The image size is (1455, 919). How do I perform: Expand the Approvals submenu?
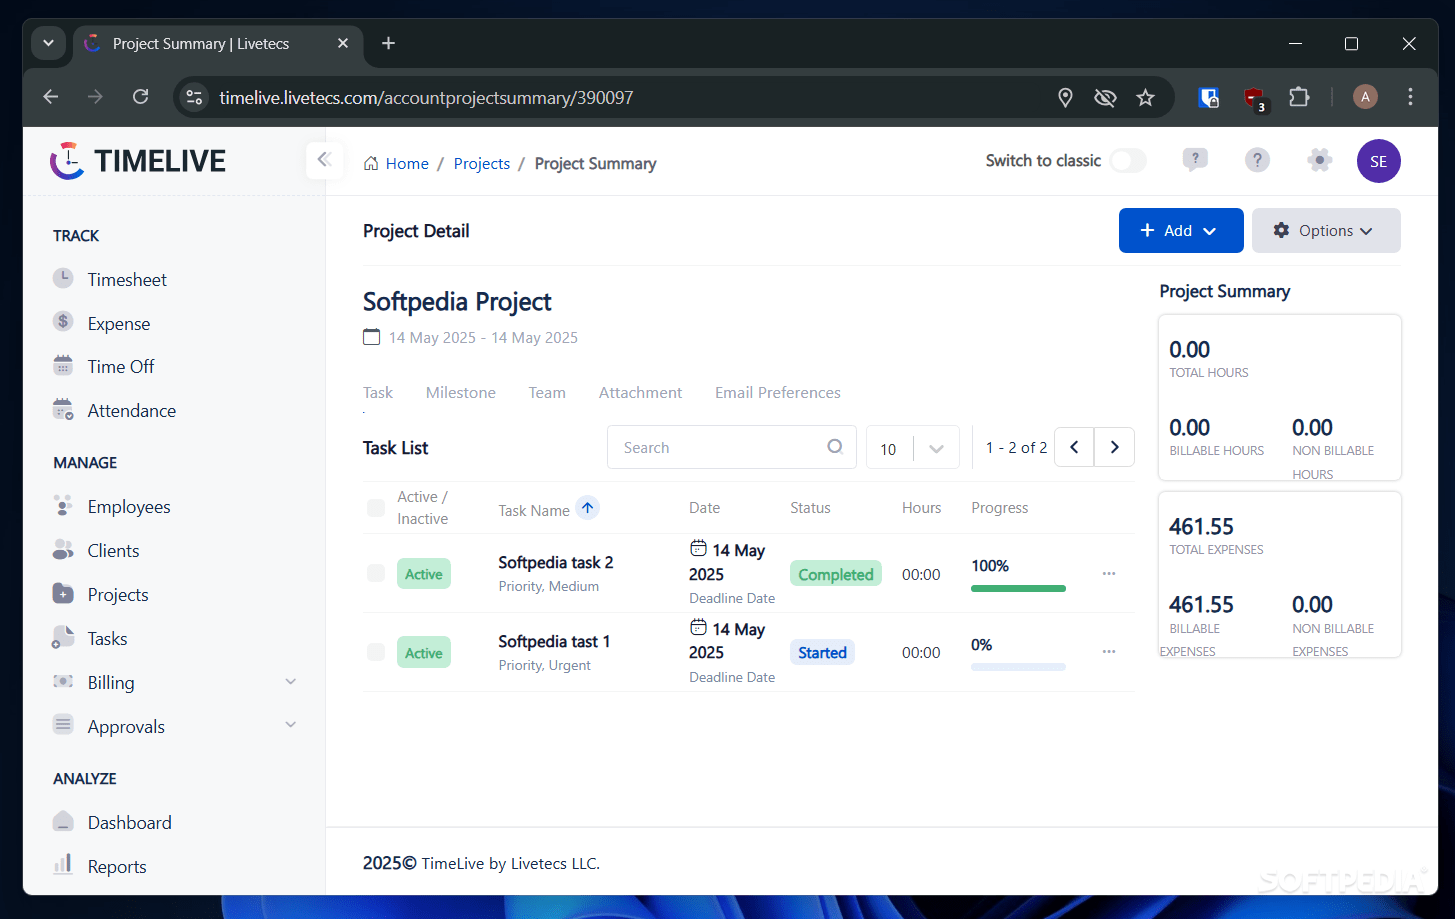(x=291, y=725)
